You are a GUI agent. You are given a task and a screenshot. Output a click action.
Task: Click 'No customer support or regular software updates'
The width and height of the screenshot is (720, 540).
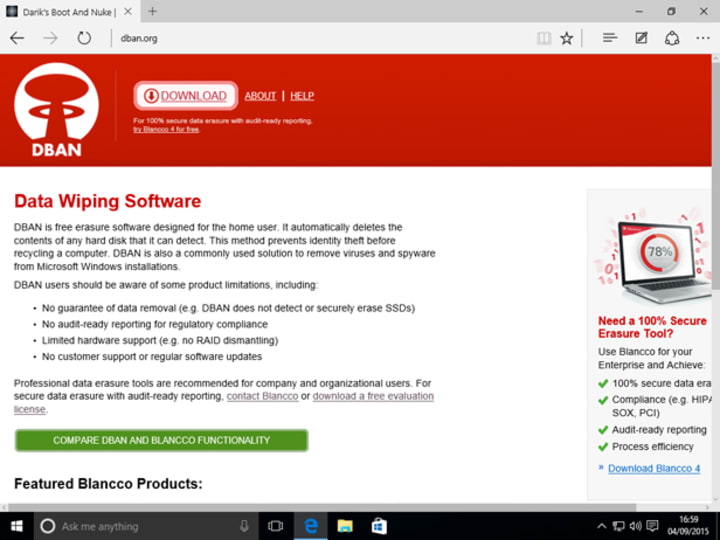click(152, 356)
